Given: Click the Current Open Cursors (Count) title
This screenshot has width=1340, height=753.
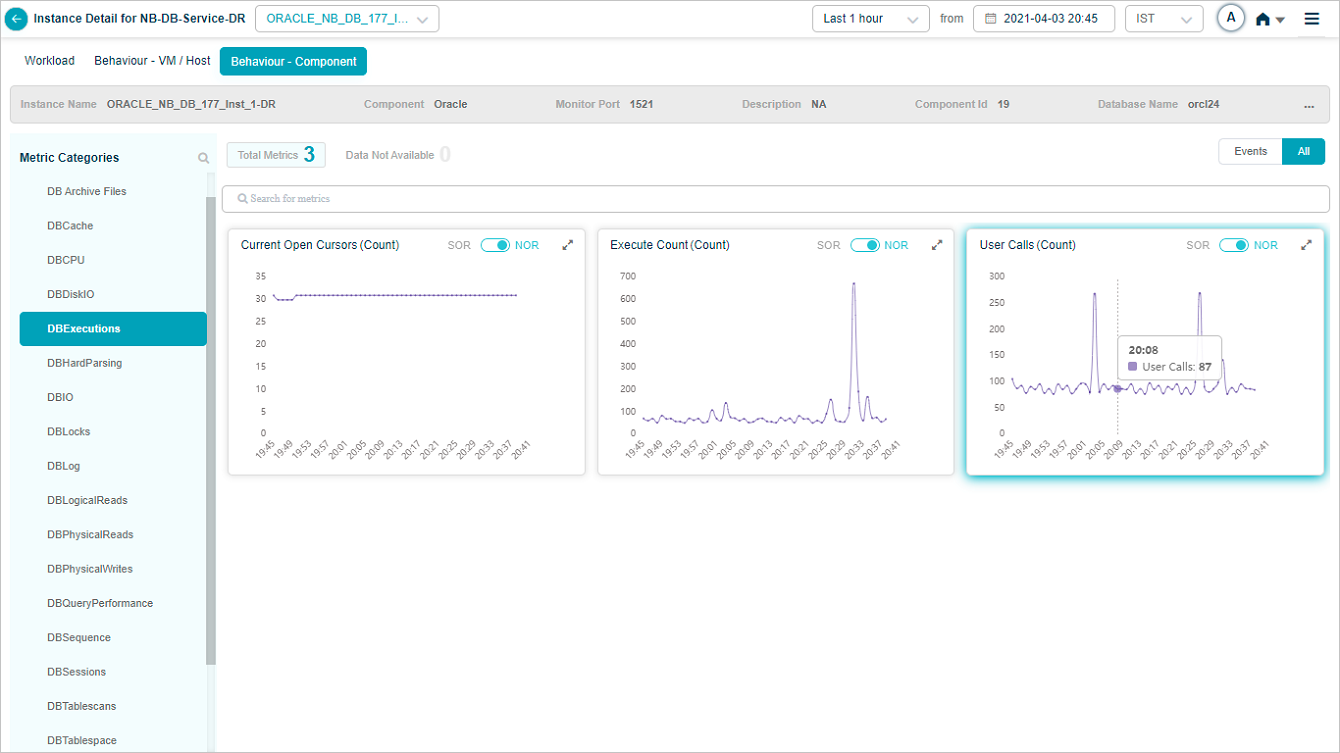Looking at the screenshot, I should click(320, 245).
